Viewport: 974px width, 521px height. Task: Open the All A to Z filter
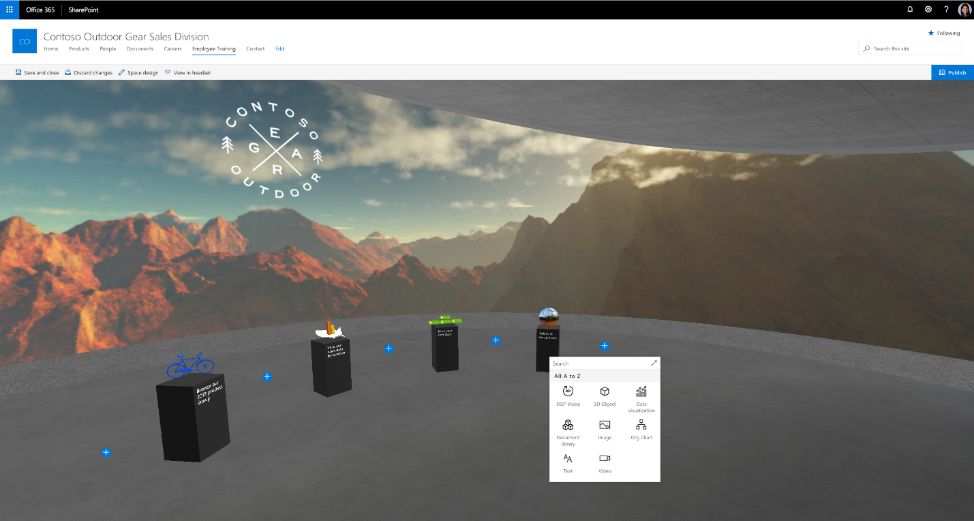(604, 376)
